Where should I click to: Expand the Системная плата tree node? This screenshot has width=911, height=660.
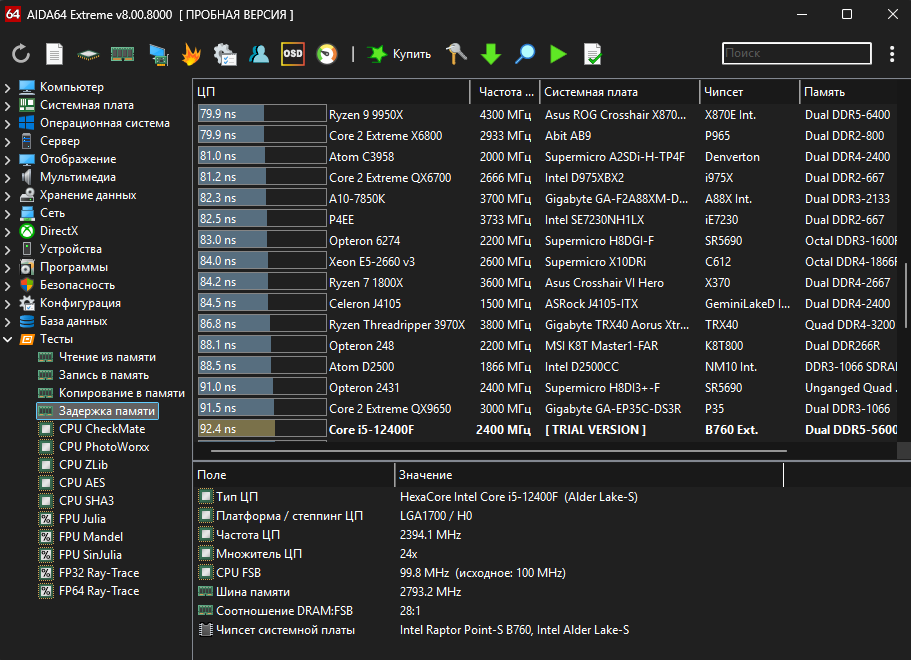8,106
